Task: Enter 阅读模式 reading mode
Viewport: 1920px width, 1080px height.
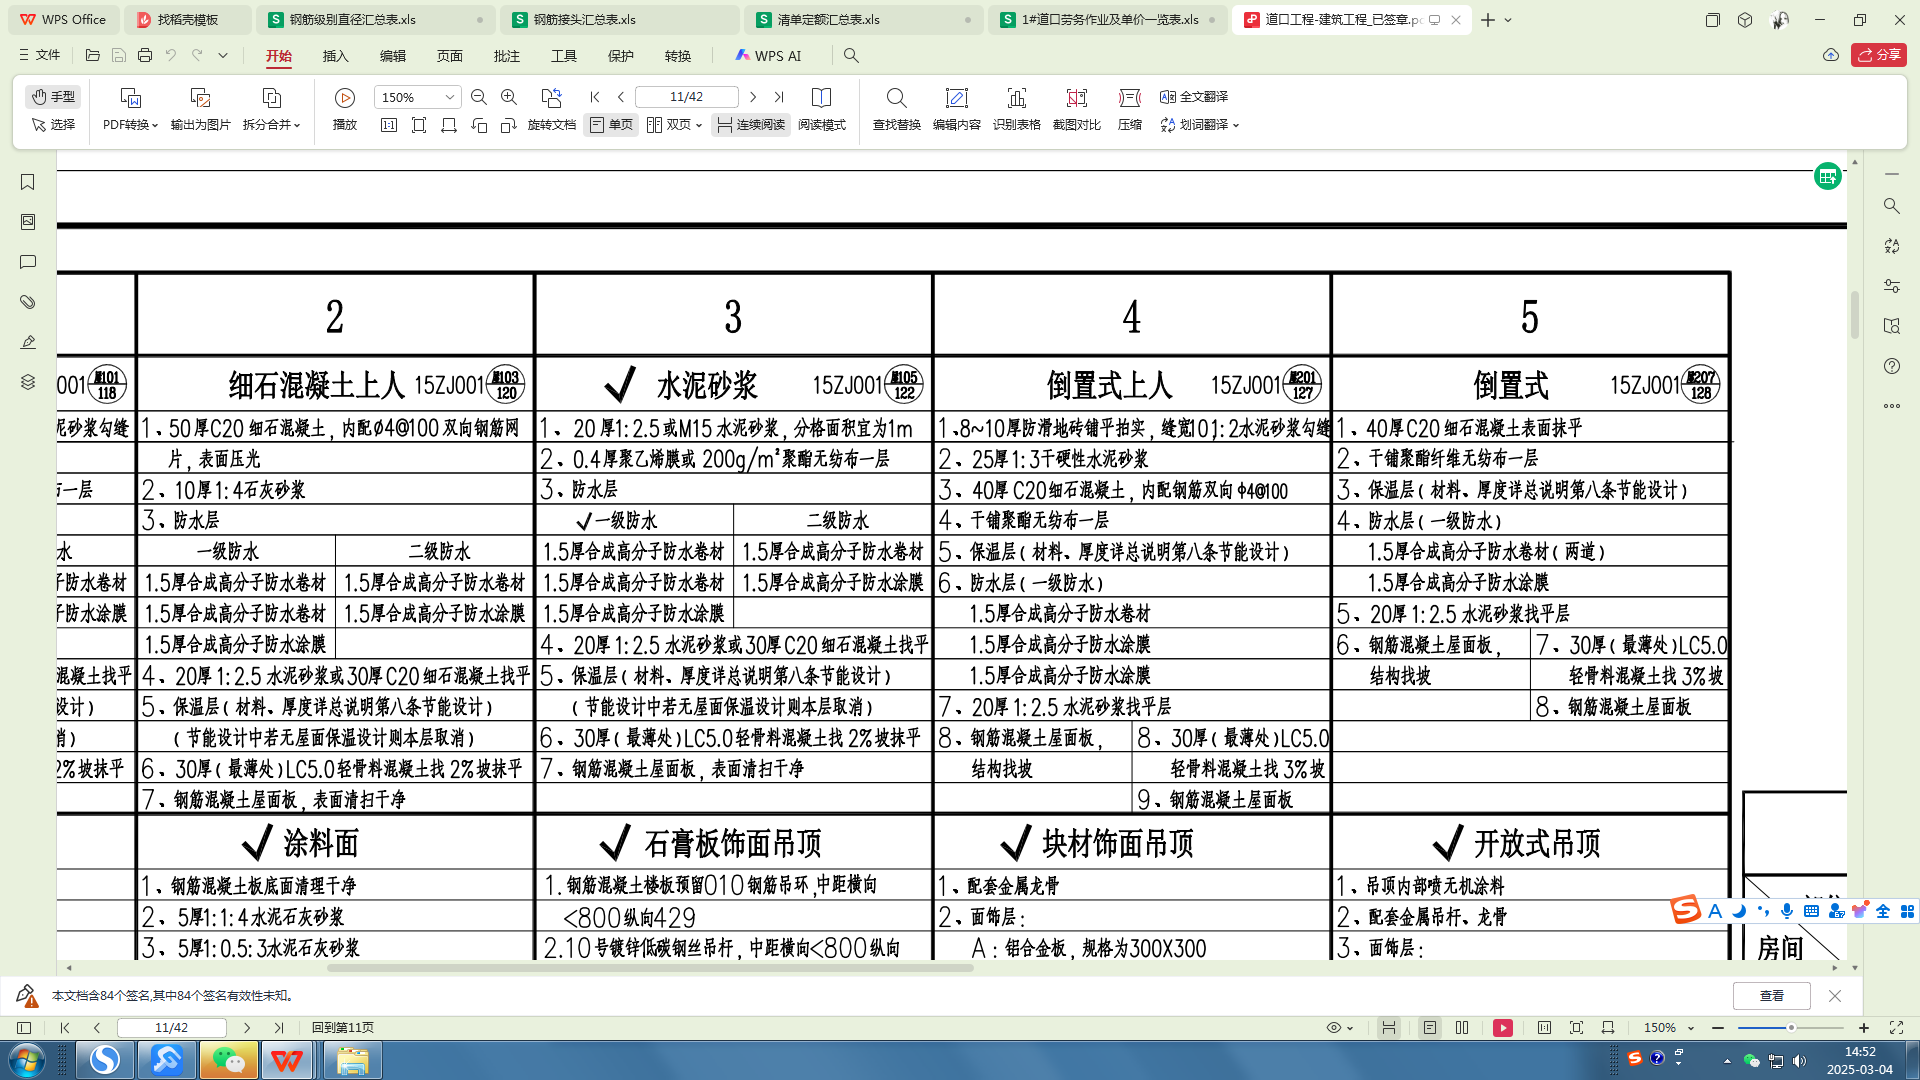Action: pos(822,108)
